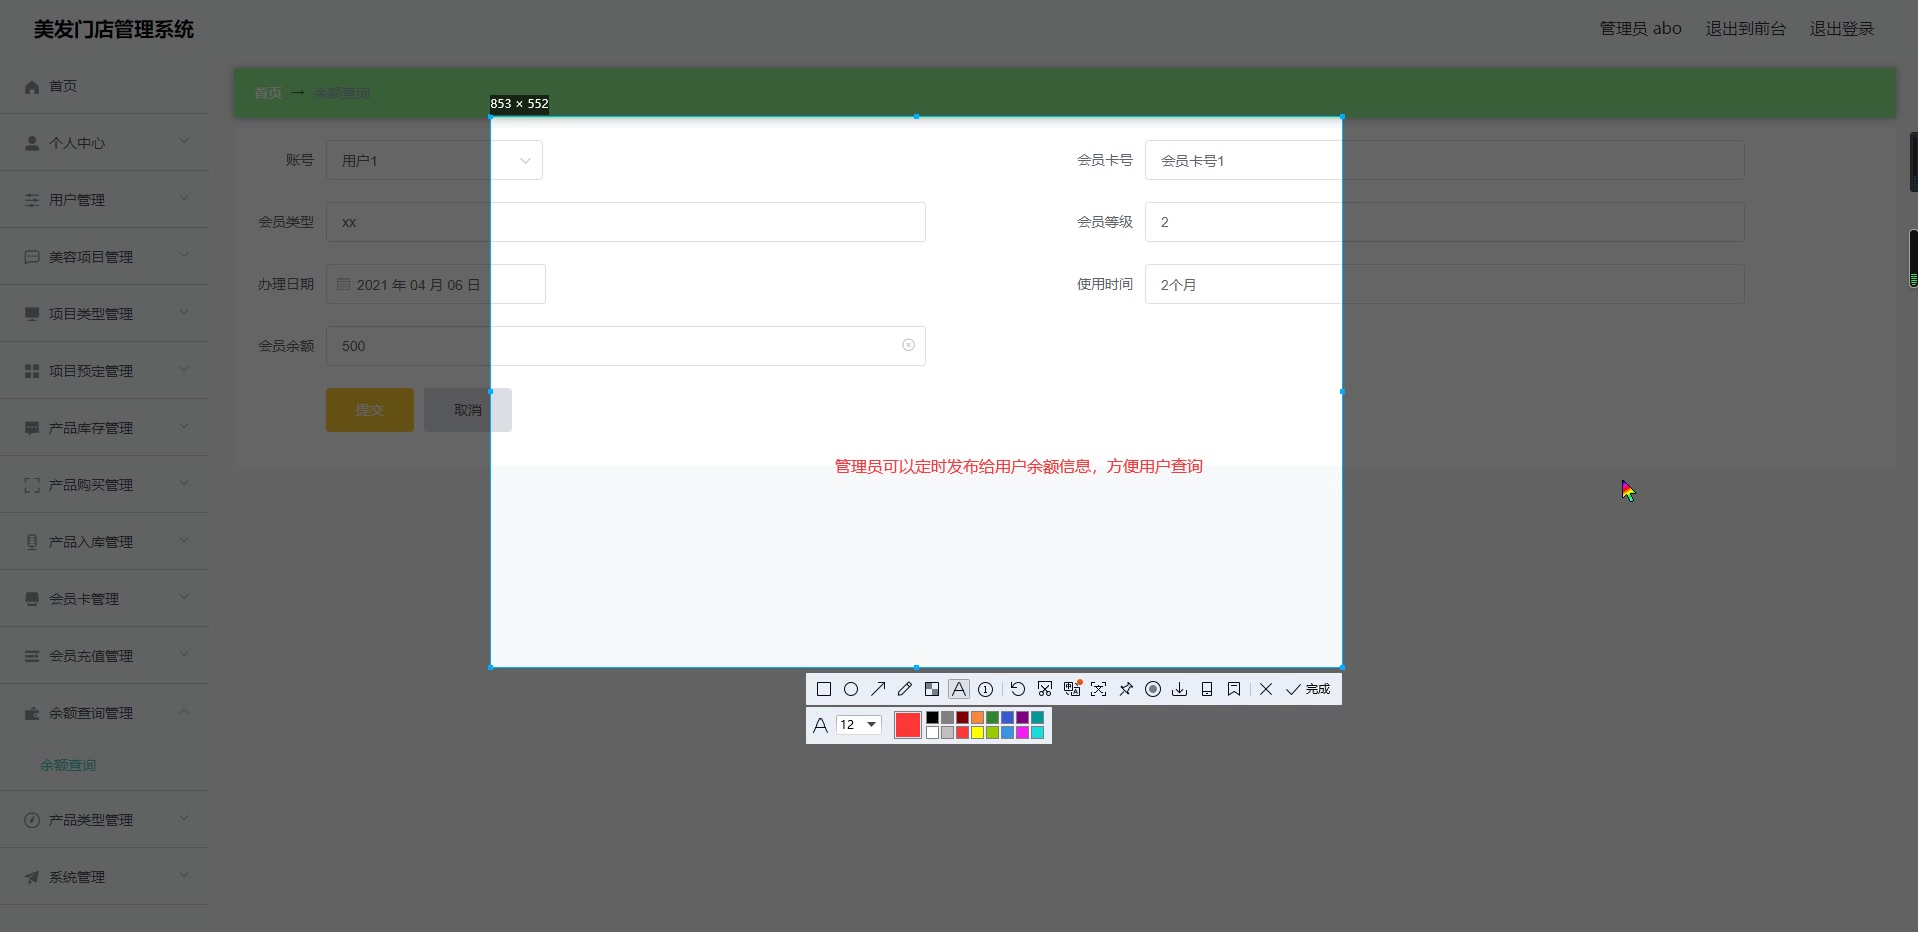Open the 会员充值管理 menu item
The height and width of the screenshot is (932, 1918).
[105, 656]
